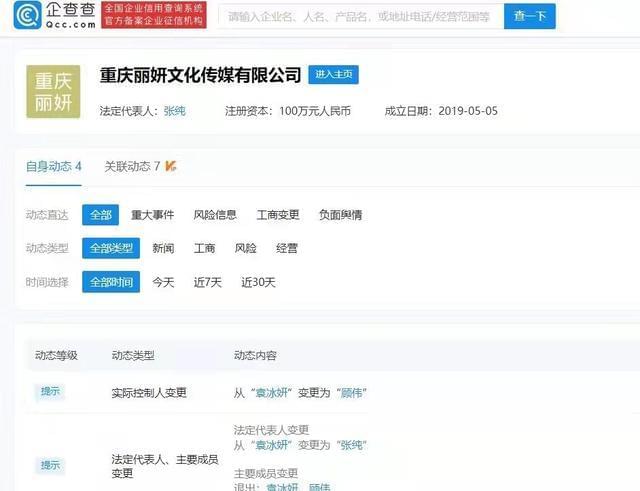Open legal representative 张纯 link

pos(174,110)
